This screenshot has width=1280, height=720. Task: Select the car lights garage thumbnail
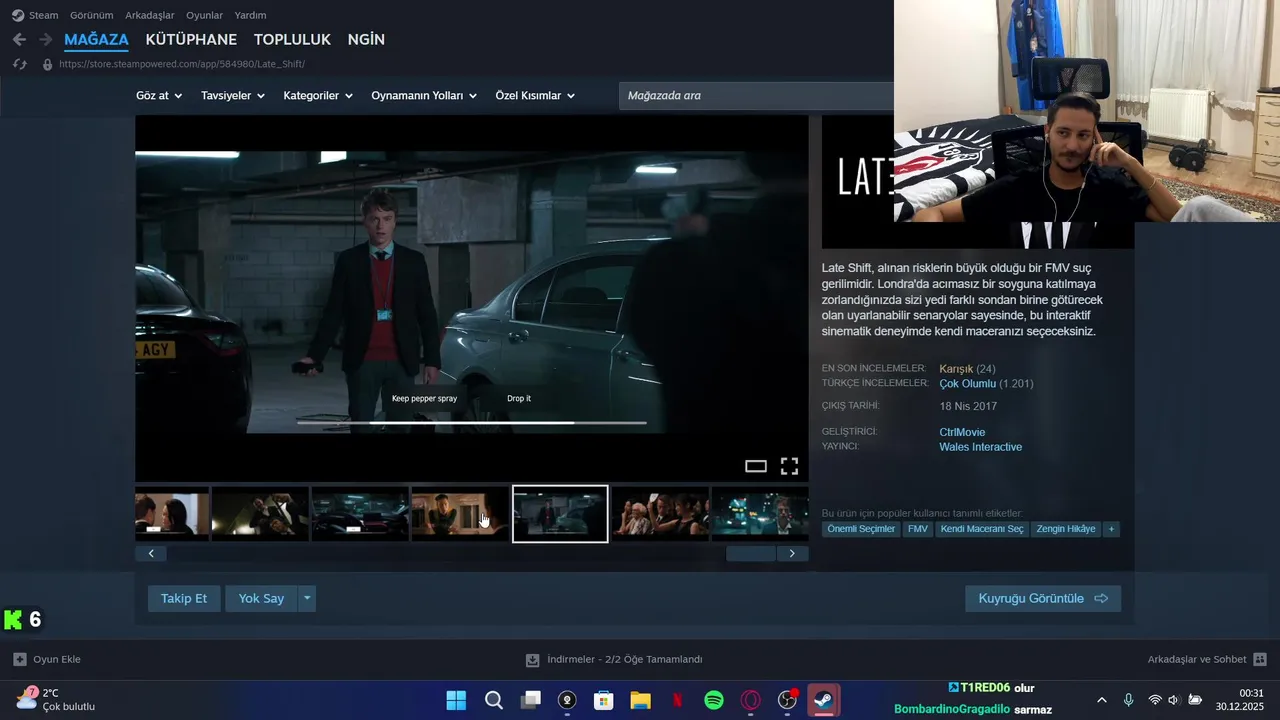[x=360, y=514]
